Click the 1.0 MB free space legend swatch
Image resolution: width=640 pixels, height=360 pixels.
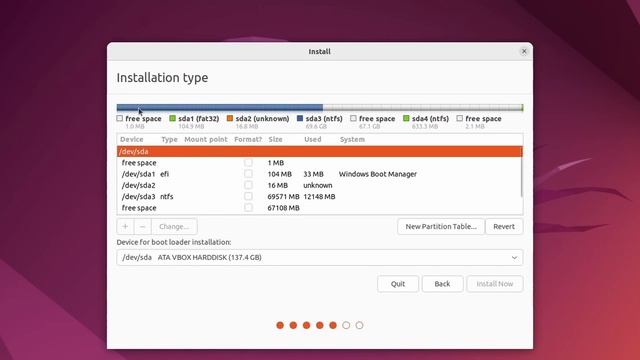click(x=120, y=118)
